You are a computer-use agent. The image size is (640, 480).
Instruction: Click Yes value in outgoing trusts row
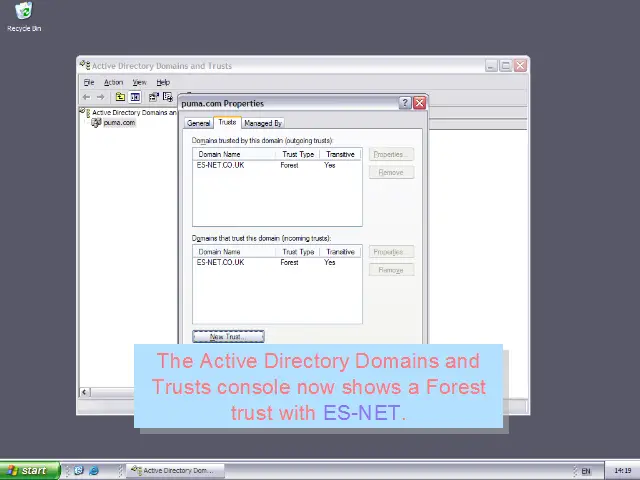329,165
